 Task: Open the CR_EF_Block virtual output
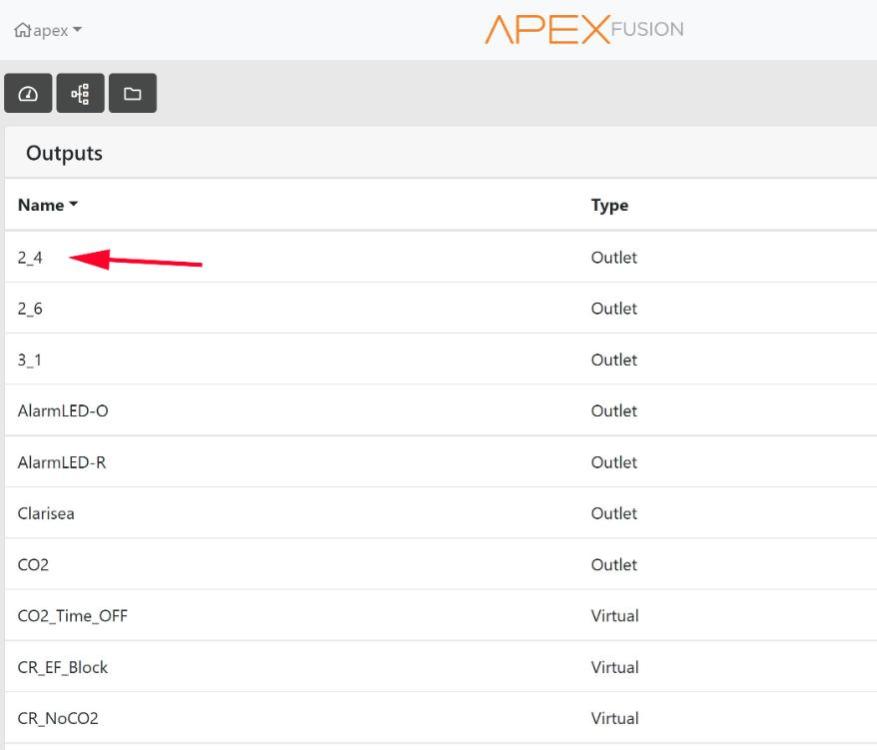[x=62, y=668]
